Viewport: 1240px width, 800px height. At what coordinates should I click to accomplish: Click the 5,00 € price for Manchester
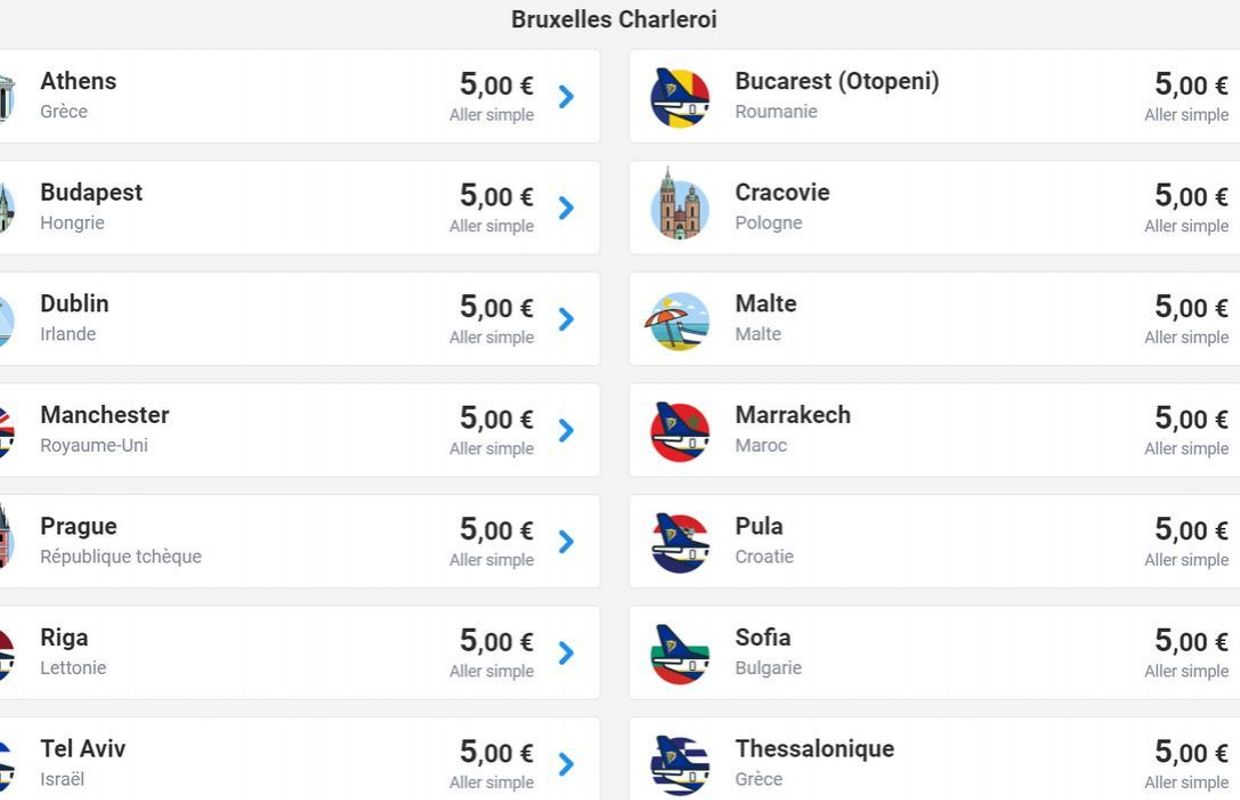pyautogui.click(x=496, y=418)
